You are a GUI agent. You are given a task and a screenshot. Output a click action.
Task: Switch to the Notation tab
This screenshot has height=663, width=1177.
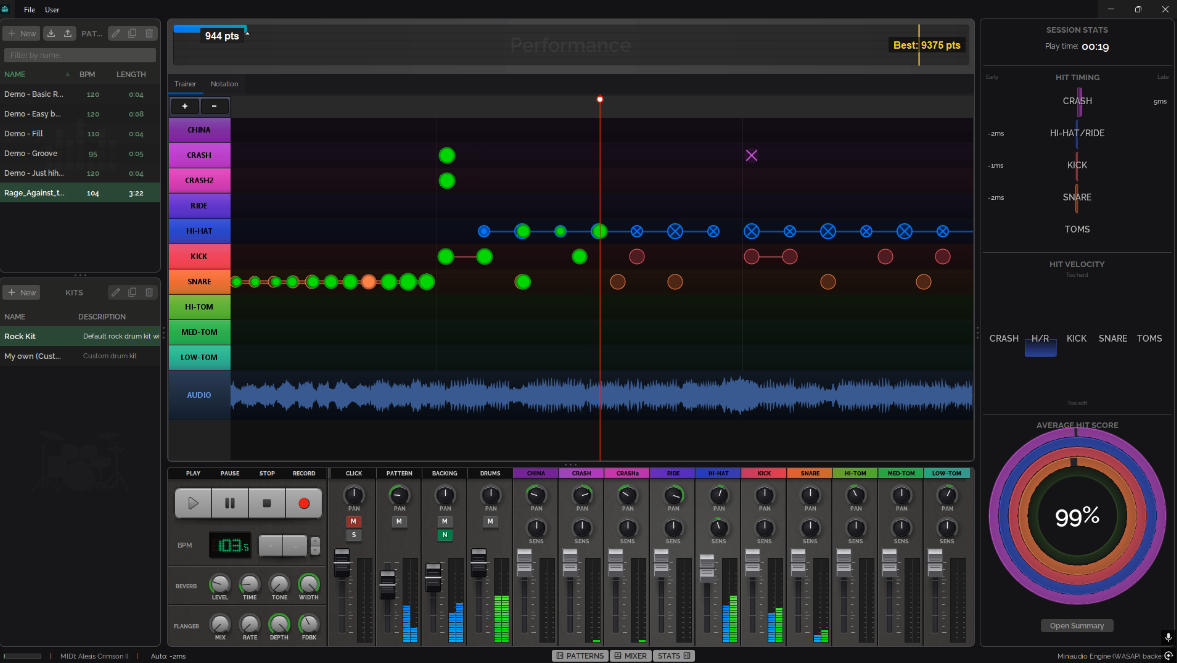point(224,84)
